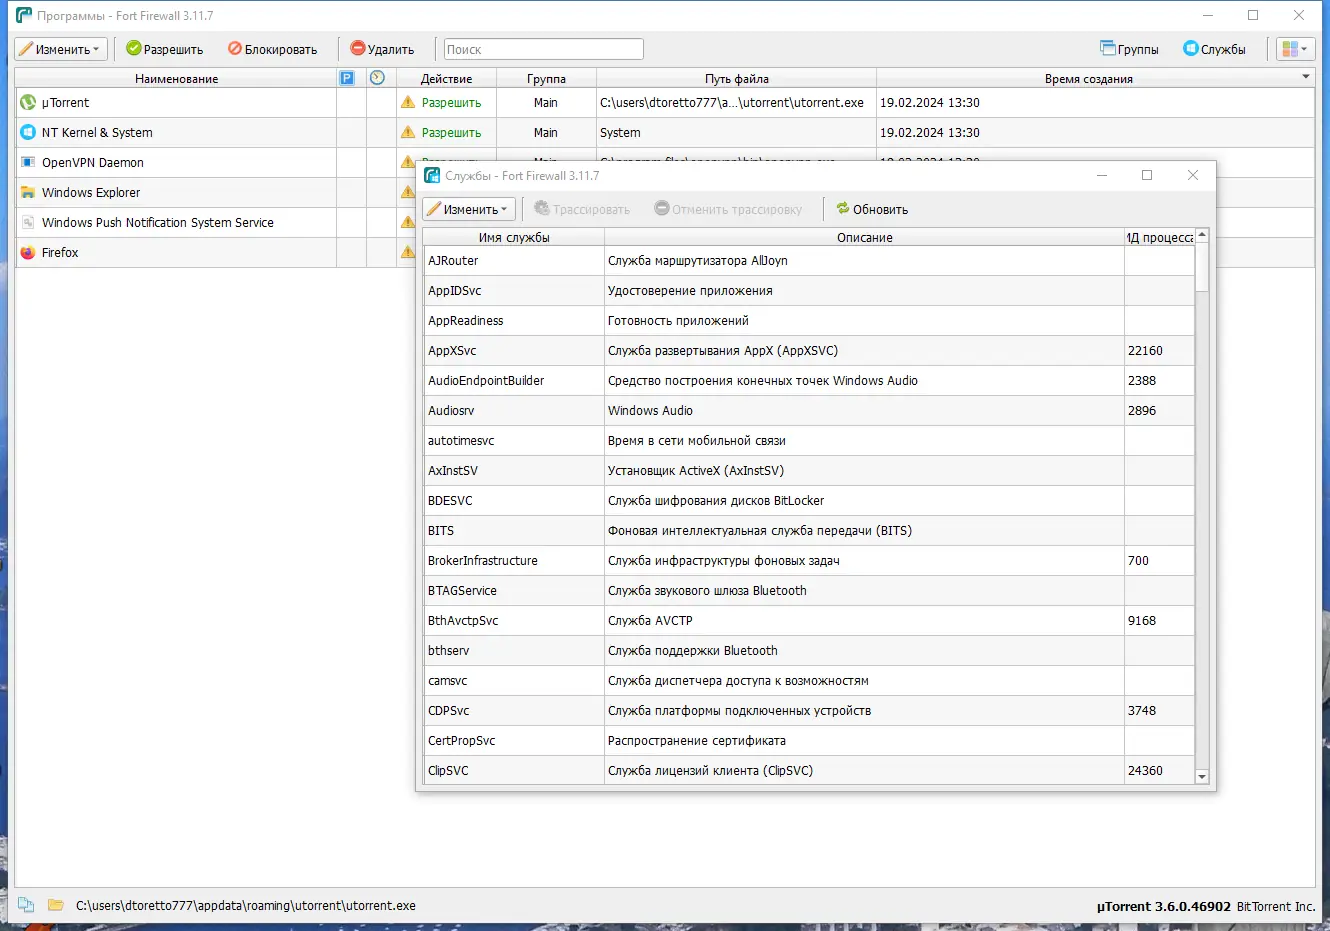The height and width of the screenshot is (931, 1330).
Task: Click the services list scroll-up arrow
Action: (1202, 235)
